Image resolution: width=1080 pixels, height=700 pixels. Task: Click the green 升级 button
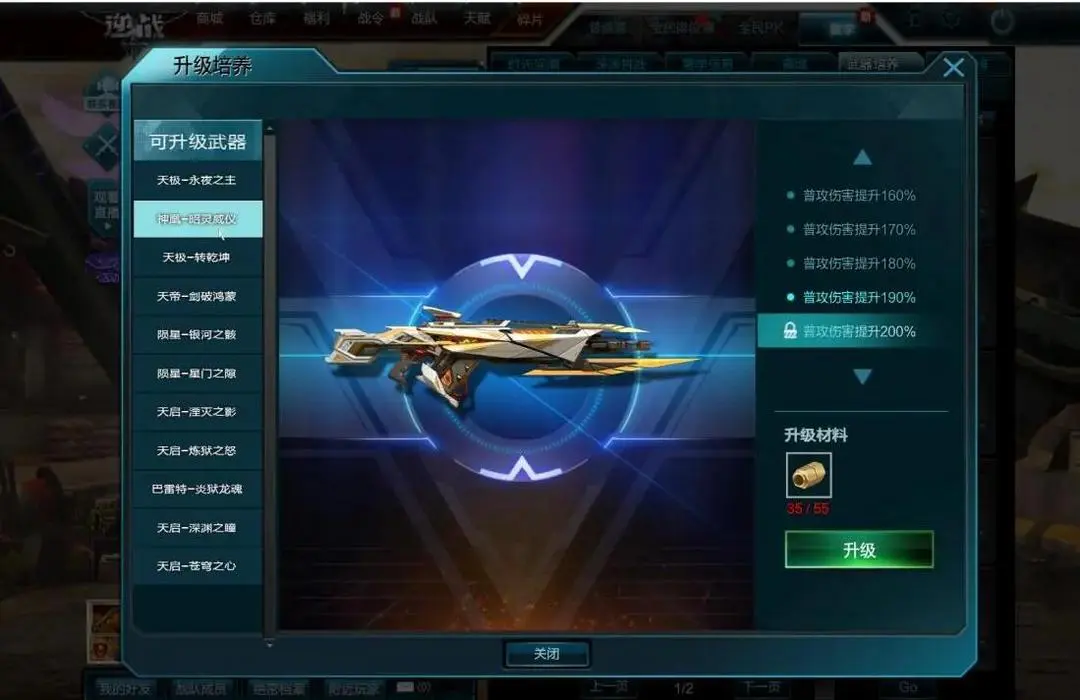pos(859,550)
